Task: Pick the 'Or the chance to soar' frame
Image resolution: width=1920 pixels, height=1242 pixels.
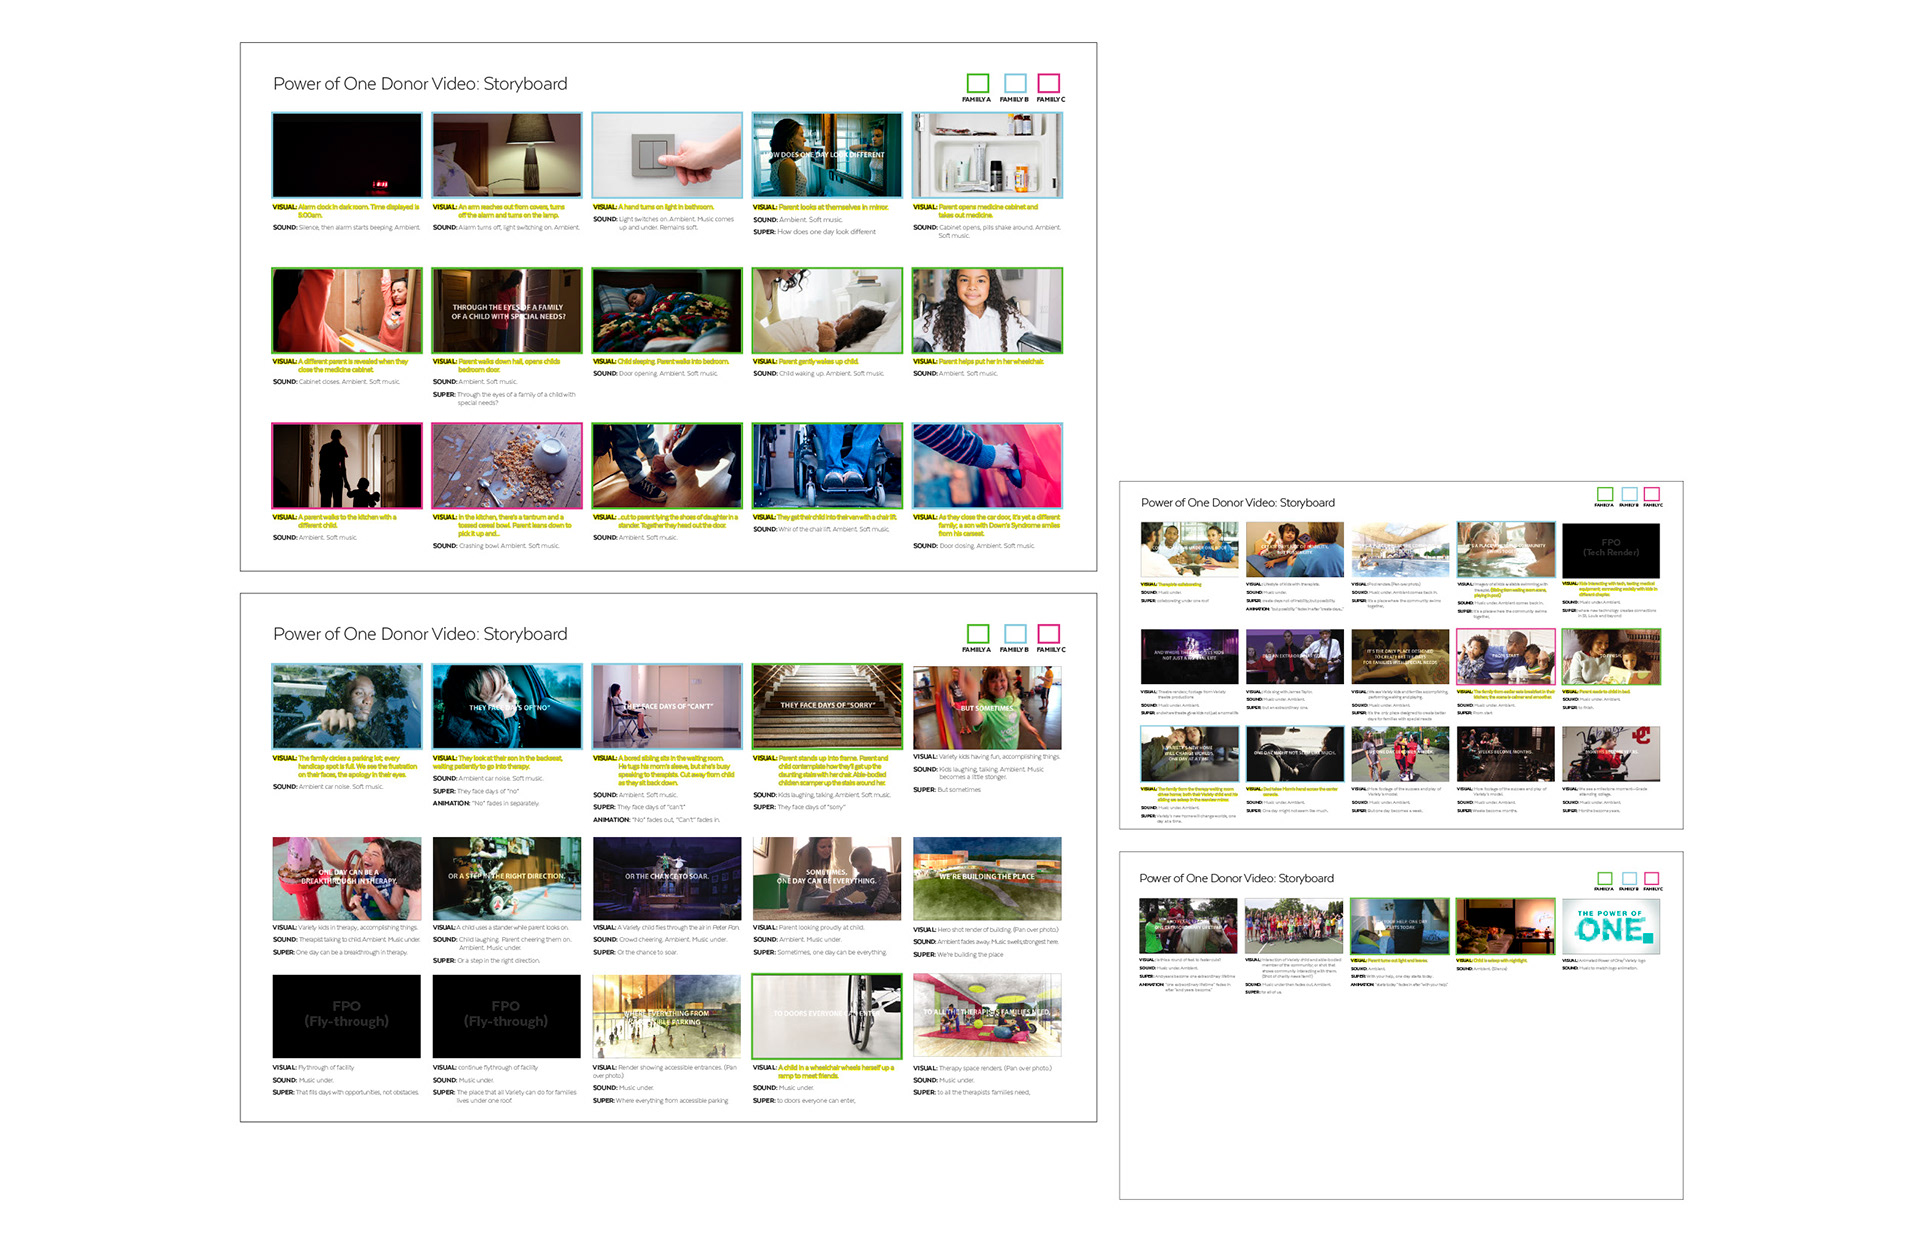Action: pos(667,879)
